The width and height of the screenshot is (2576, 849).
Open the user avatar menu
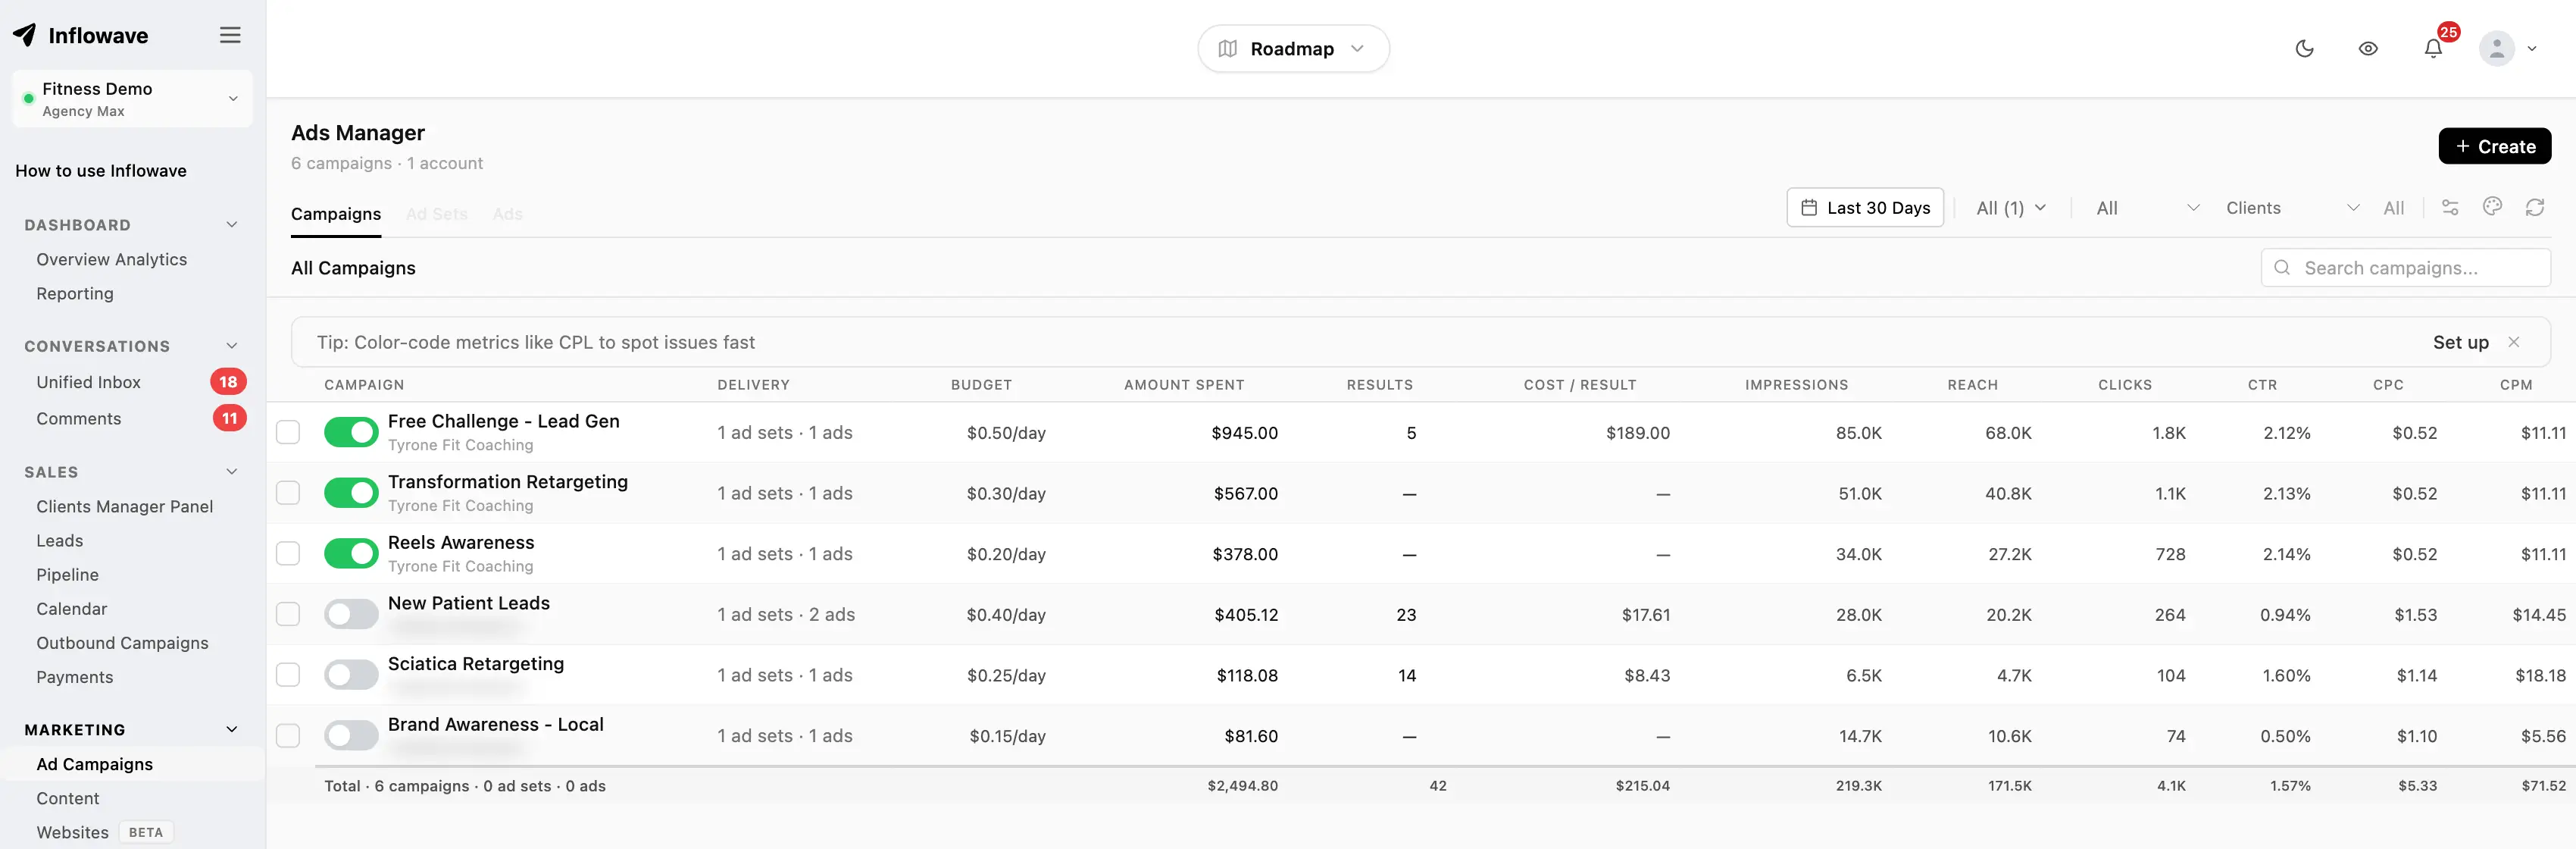(x=2508, y=48)
